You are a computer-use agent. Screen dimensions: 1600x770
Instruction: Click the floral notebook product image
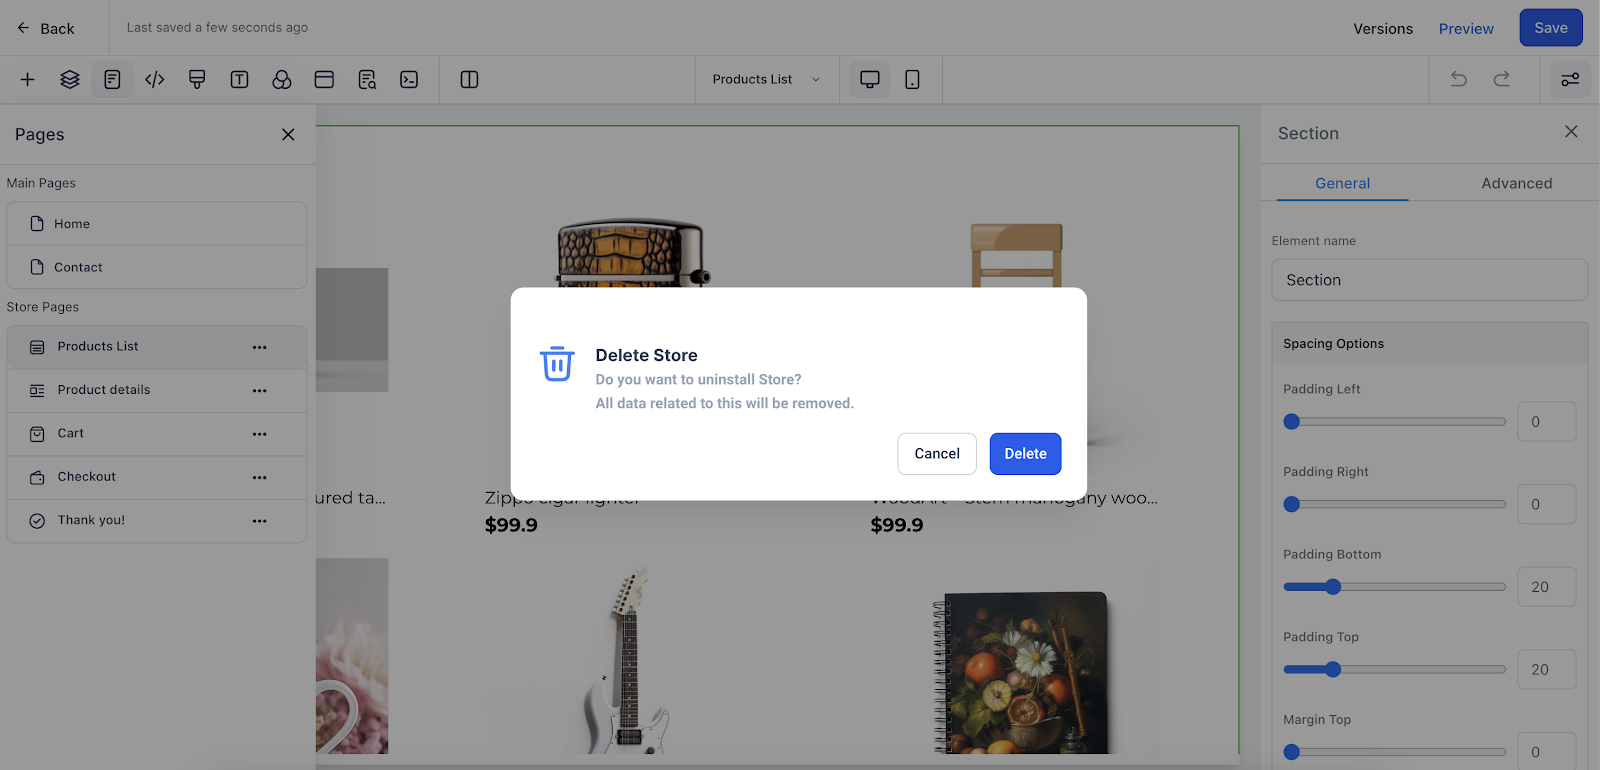click(1021, 671)
